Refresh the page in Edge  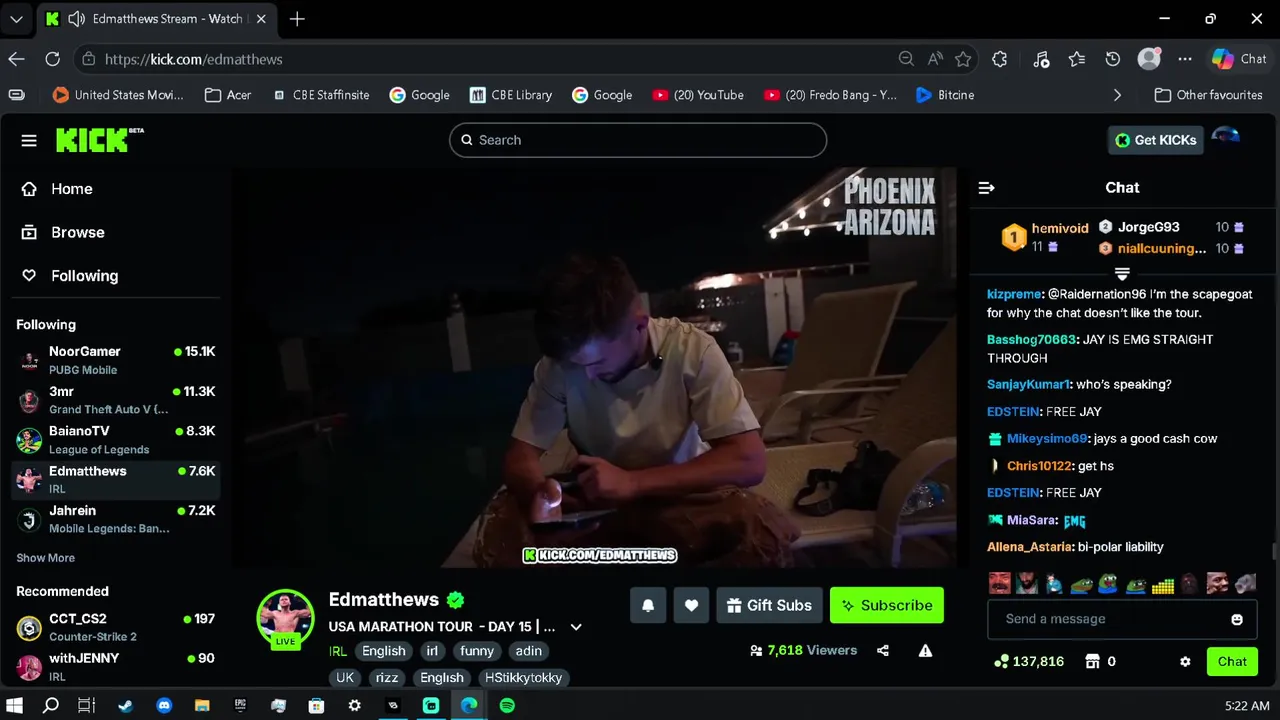53,59
